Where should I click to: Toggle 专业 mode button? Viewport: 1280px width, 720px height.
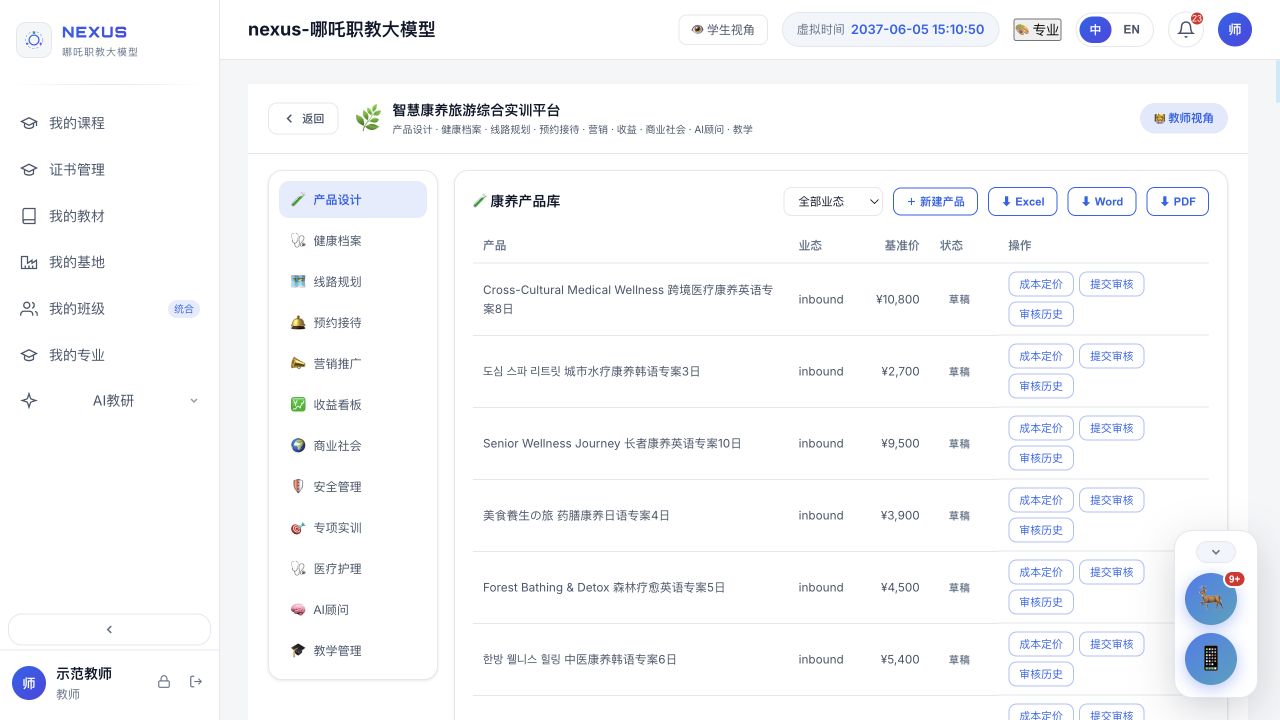(x=1037, y=30)
